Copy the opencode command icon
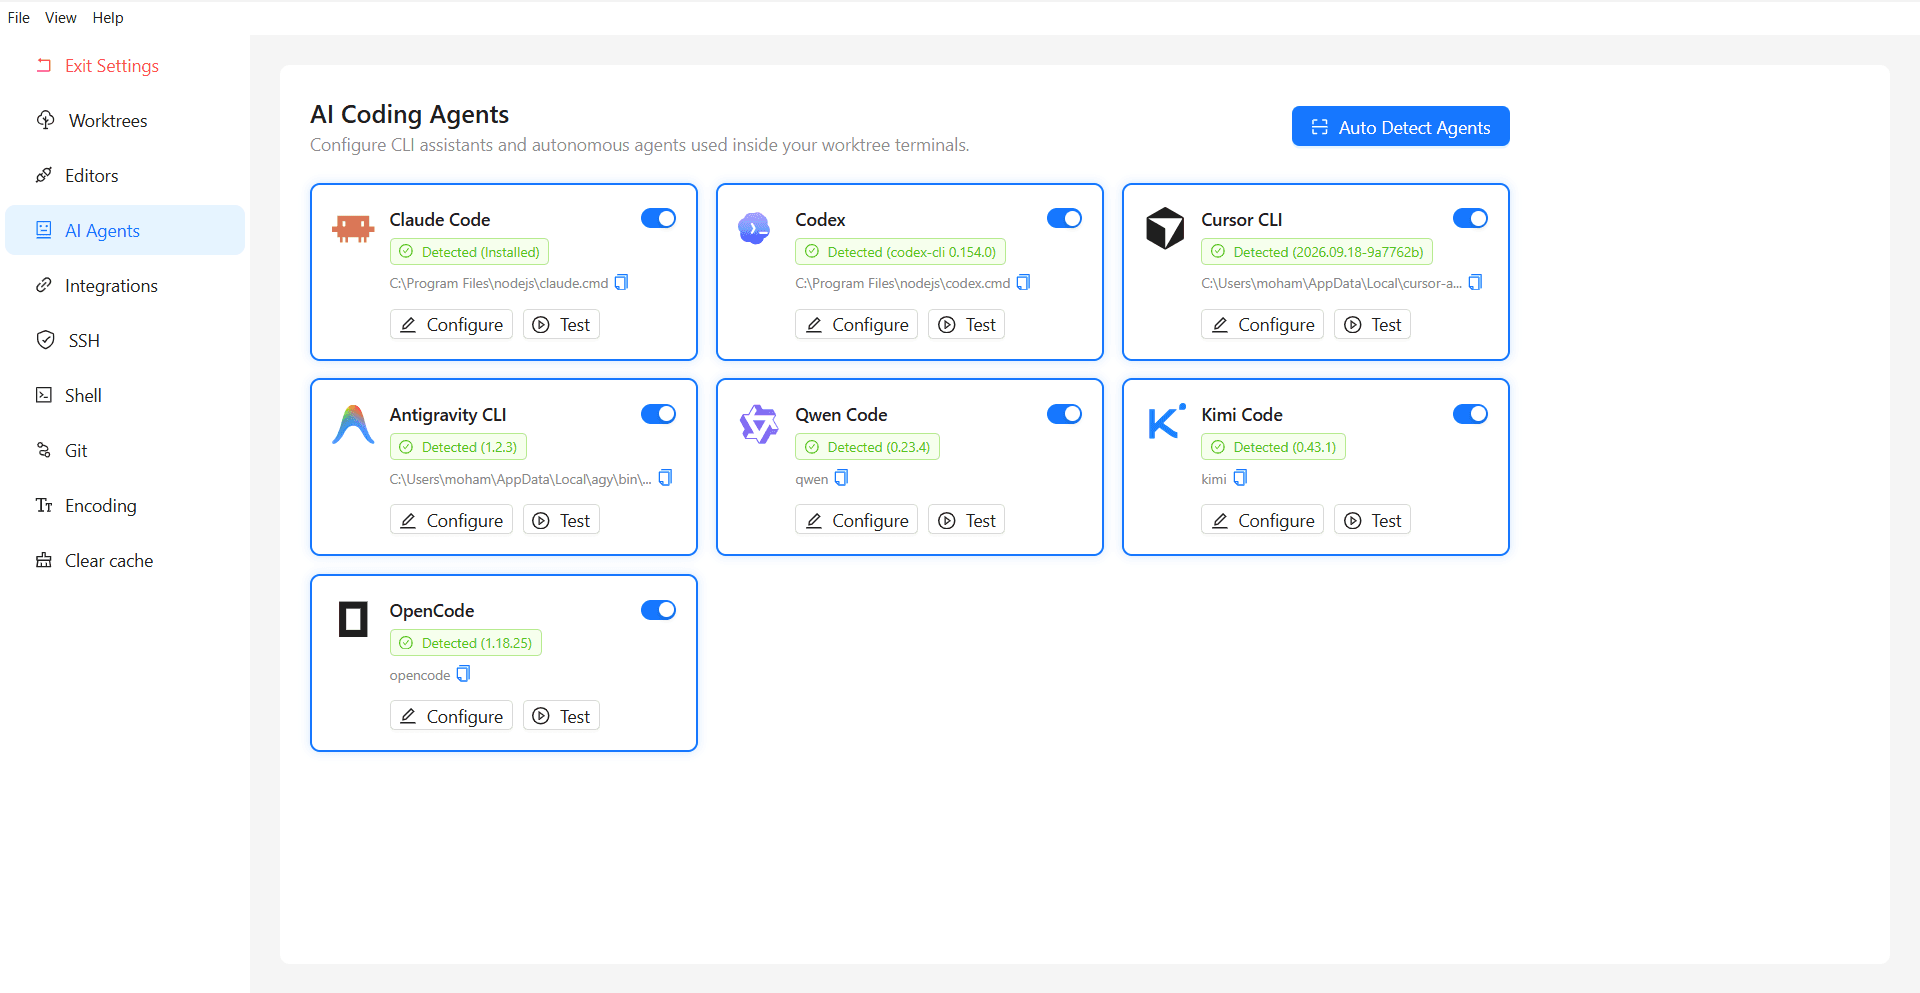The image size is (1920, 993). point(463,674)
